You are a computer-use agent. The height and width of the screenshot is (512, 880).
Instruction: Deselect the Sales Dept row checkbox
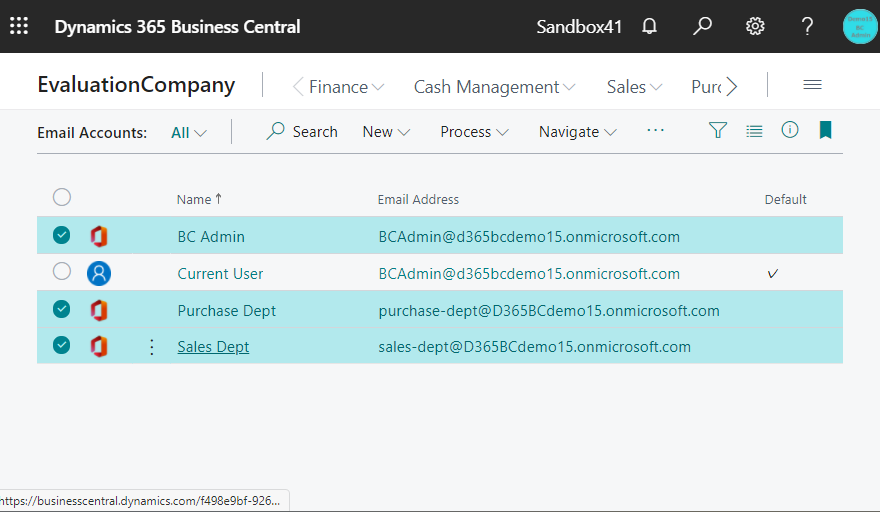(x=62, y=345)
